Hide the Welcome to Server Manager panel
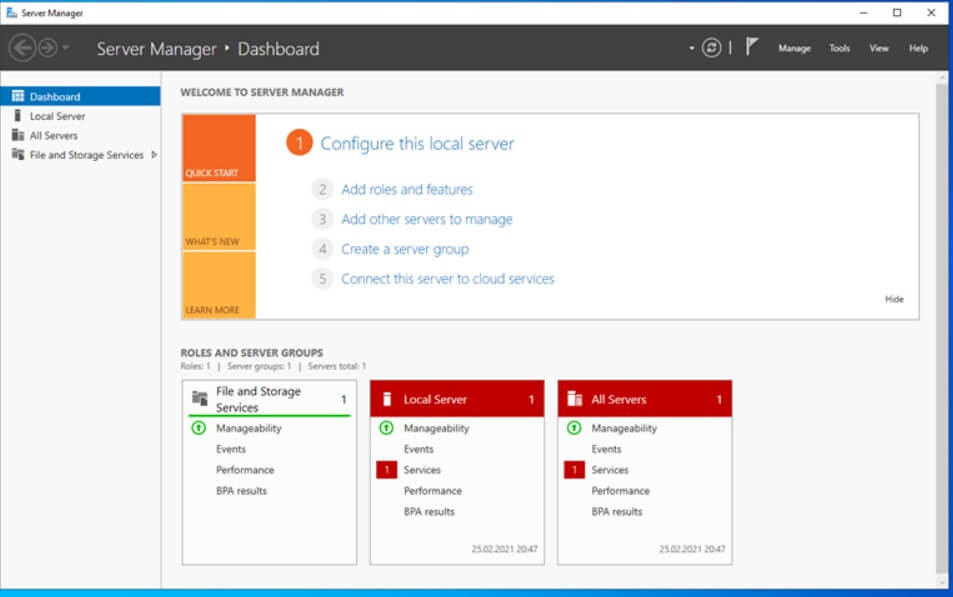953x597 pixels. click(893, 298)
